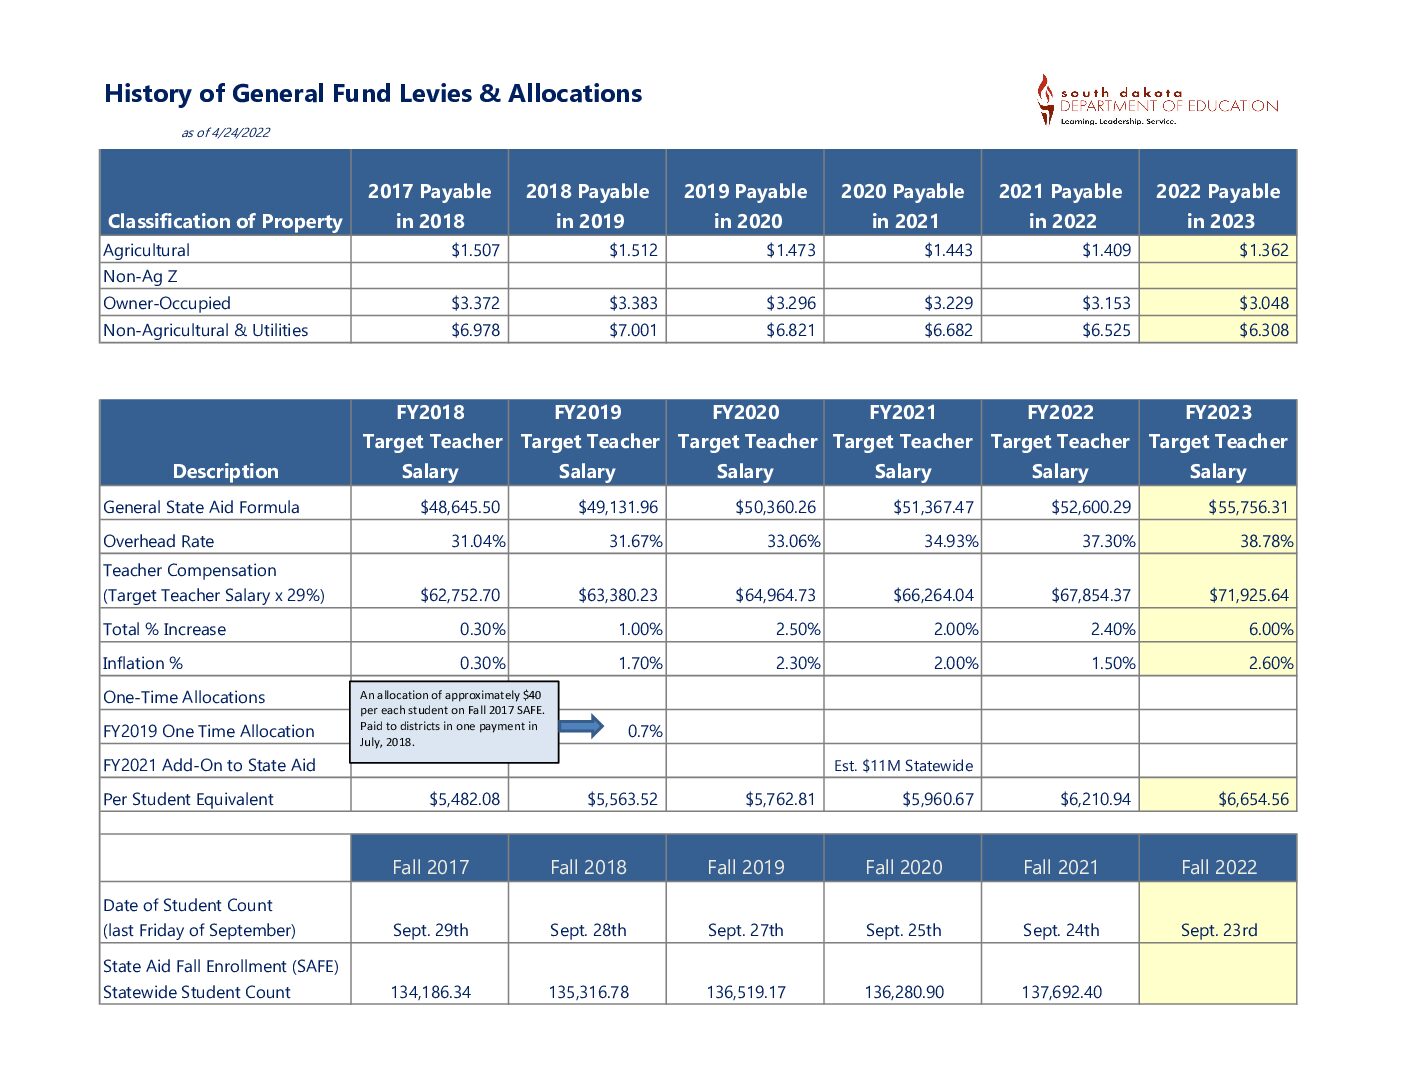Click the Agricultural levy value $1.362

coord(1263,250)
